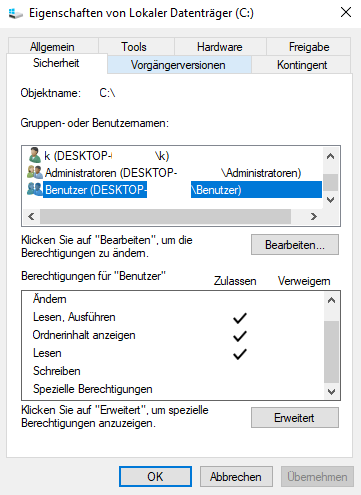This screenshot has width=361, height=495.
Task: Switch to the Allgemein tab
Action: [x=52, y=46]
